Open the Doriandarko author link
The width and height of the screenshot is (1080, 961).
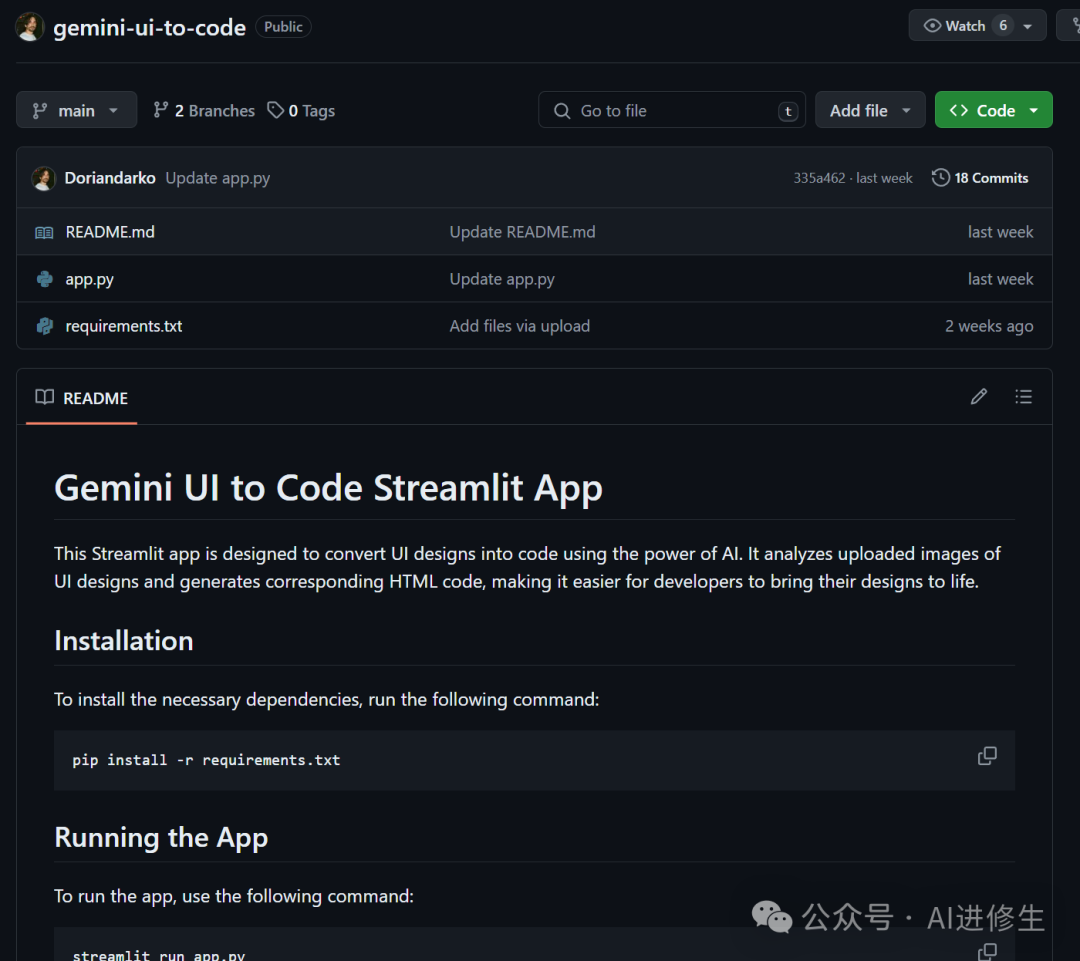click(x=110, y=178)
